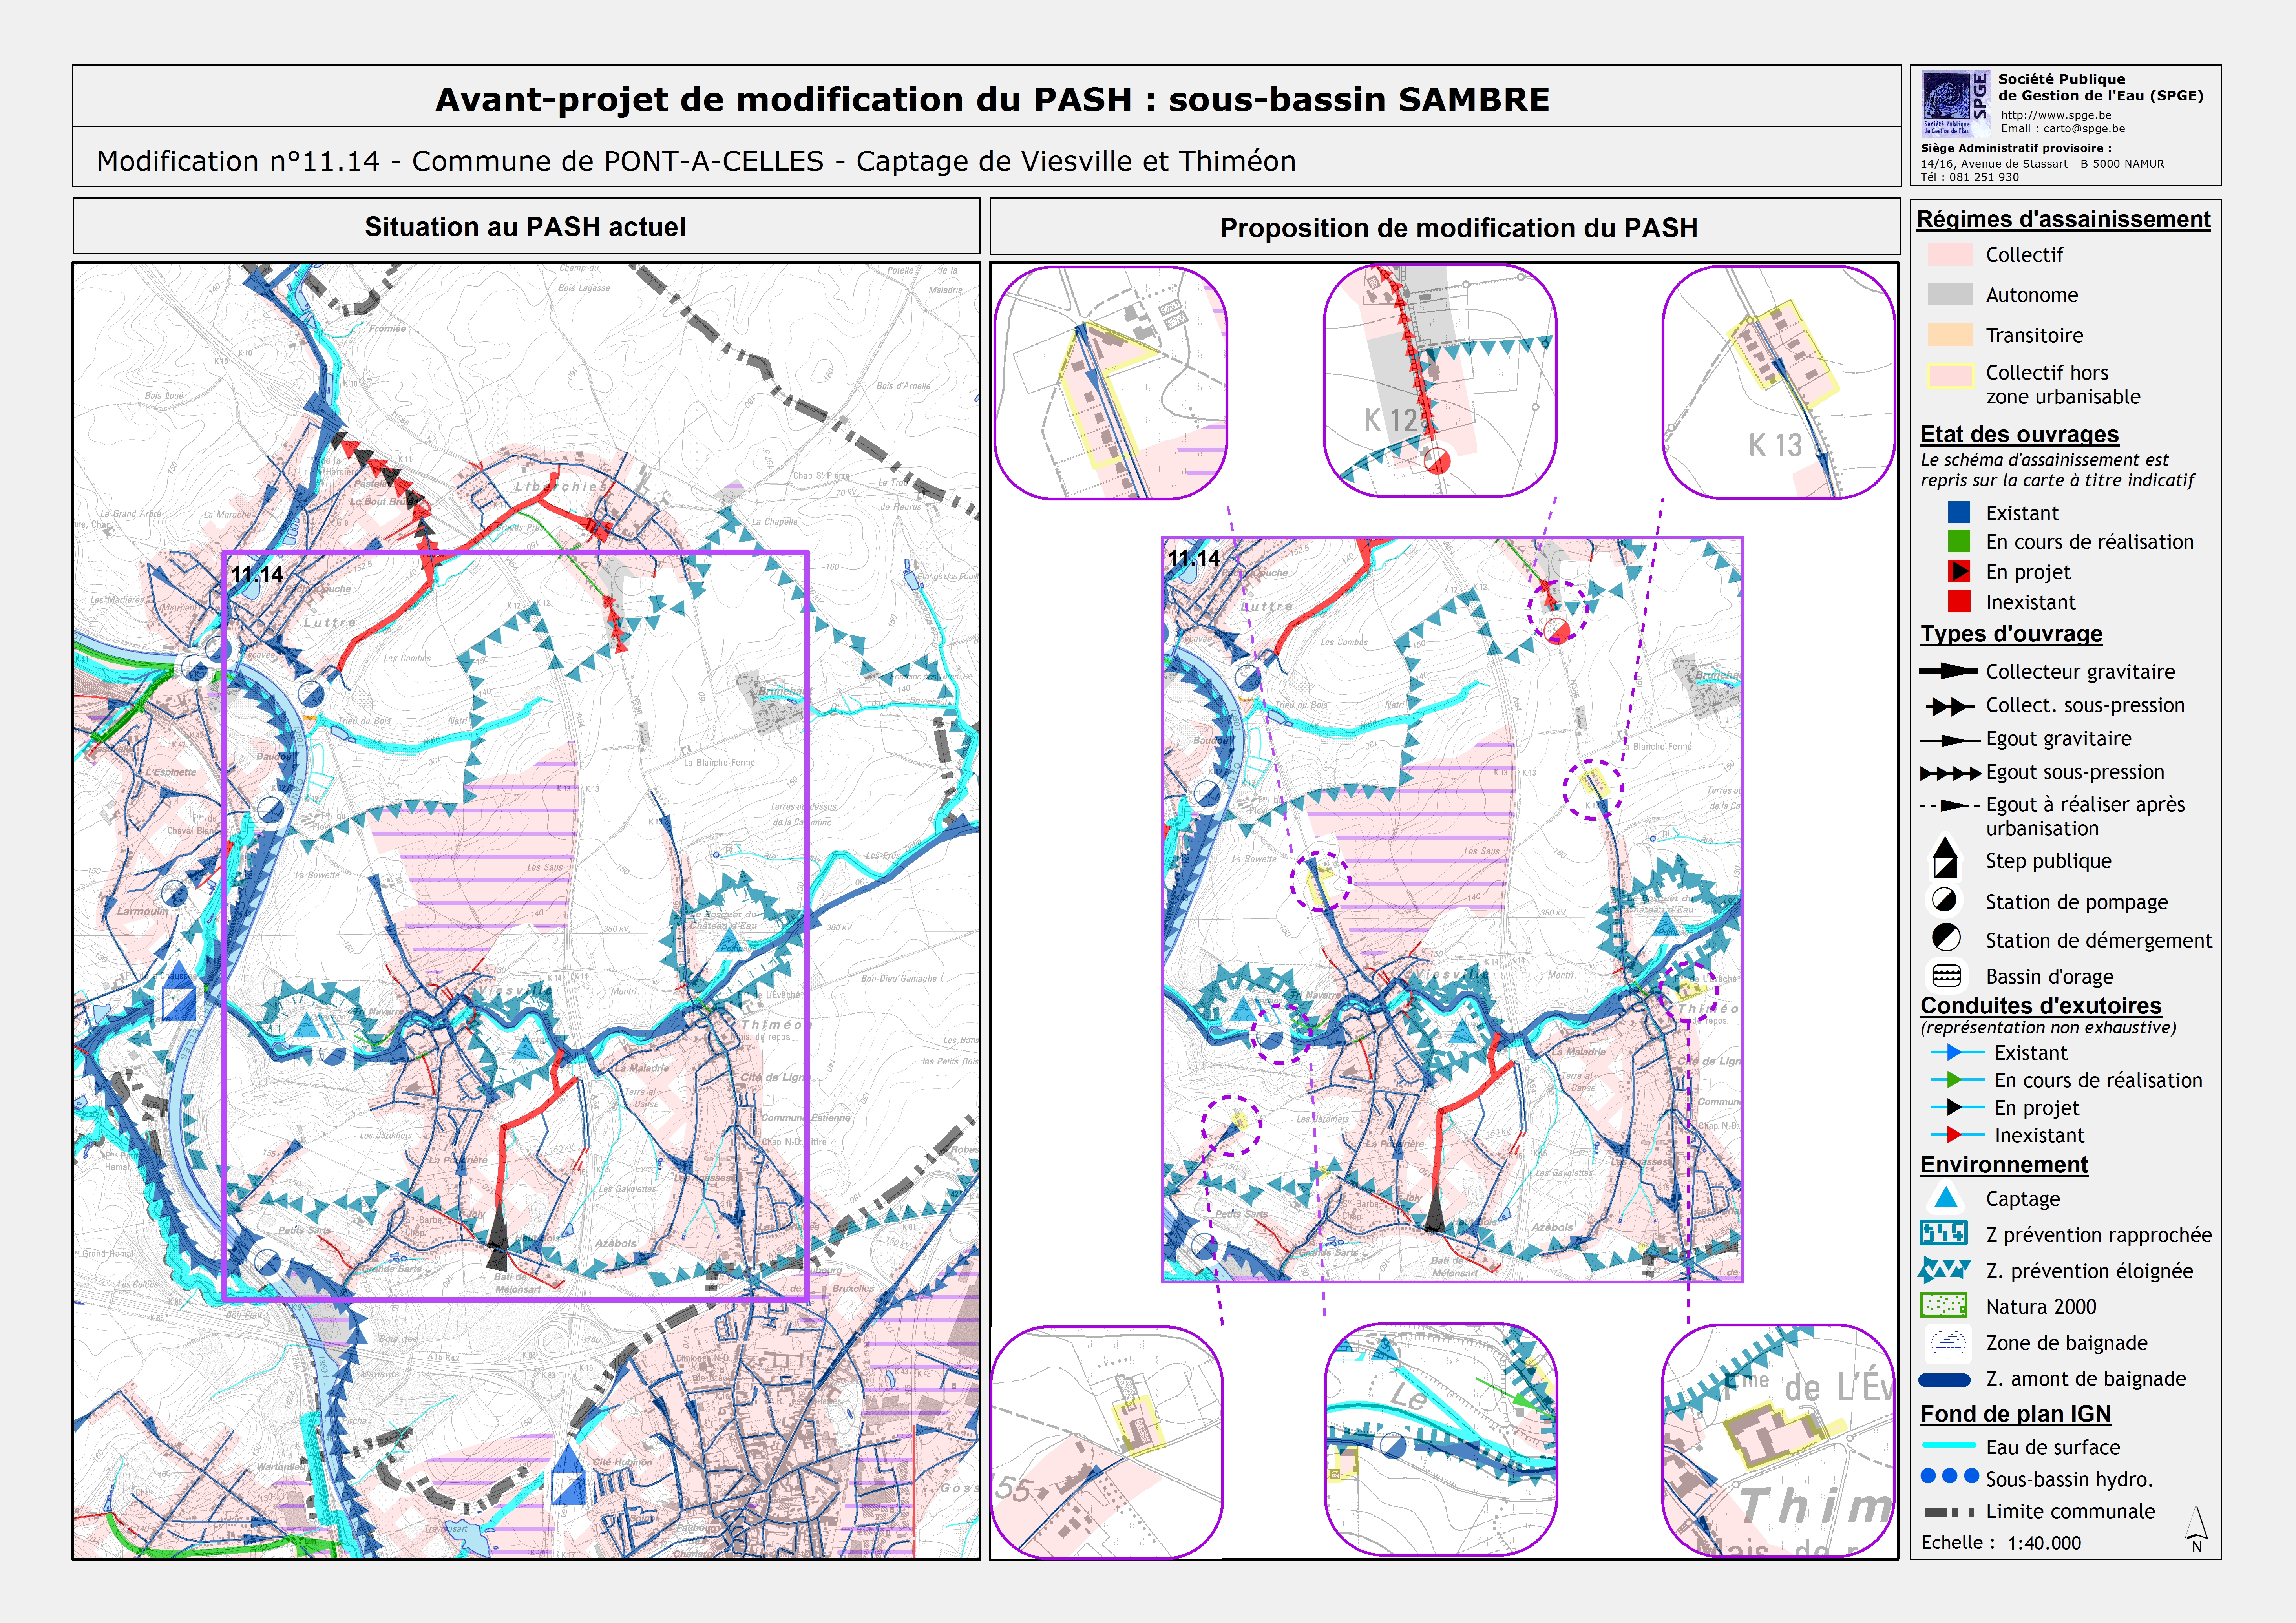Screen dimensions: 2296x1623
Task: Click the Natura 2000 symbol
Action: coord(1944,1306)
